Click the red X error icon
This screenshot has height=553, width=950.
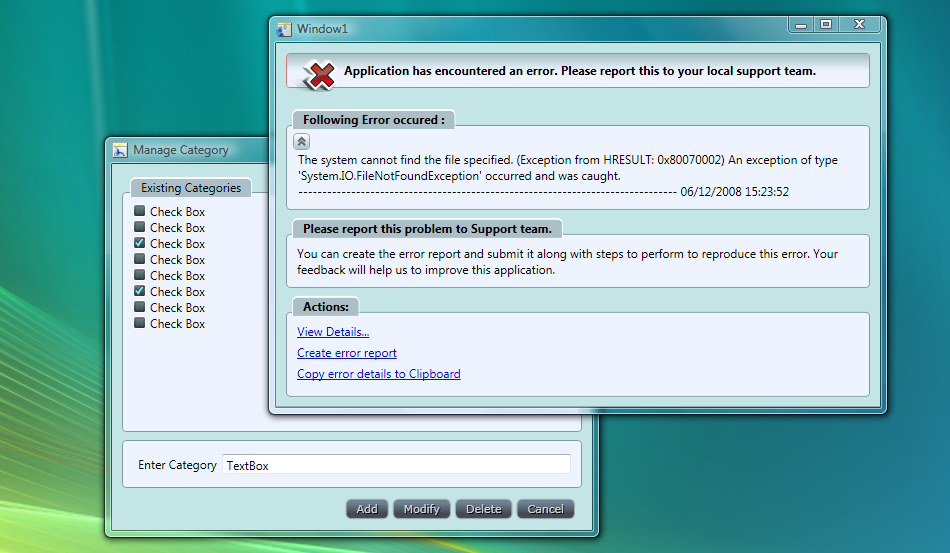pyautogui.click(x=319, y=73)
